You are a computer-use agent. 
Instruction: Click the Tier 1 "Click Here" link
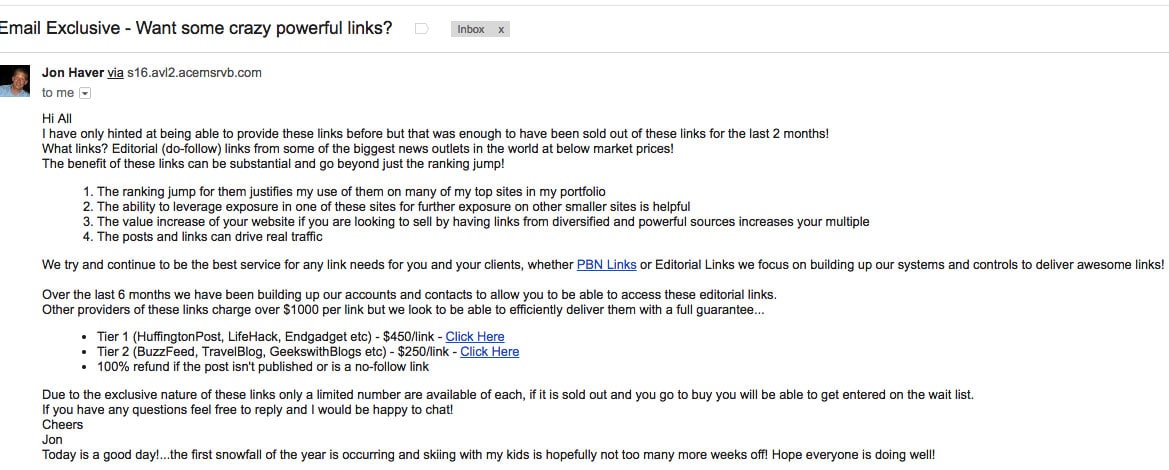coord(474,337)
